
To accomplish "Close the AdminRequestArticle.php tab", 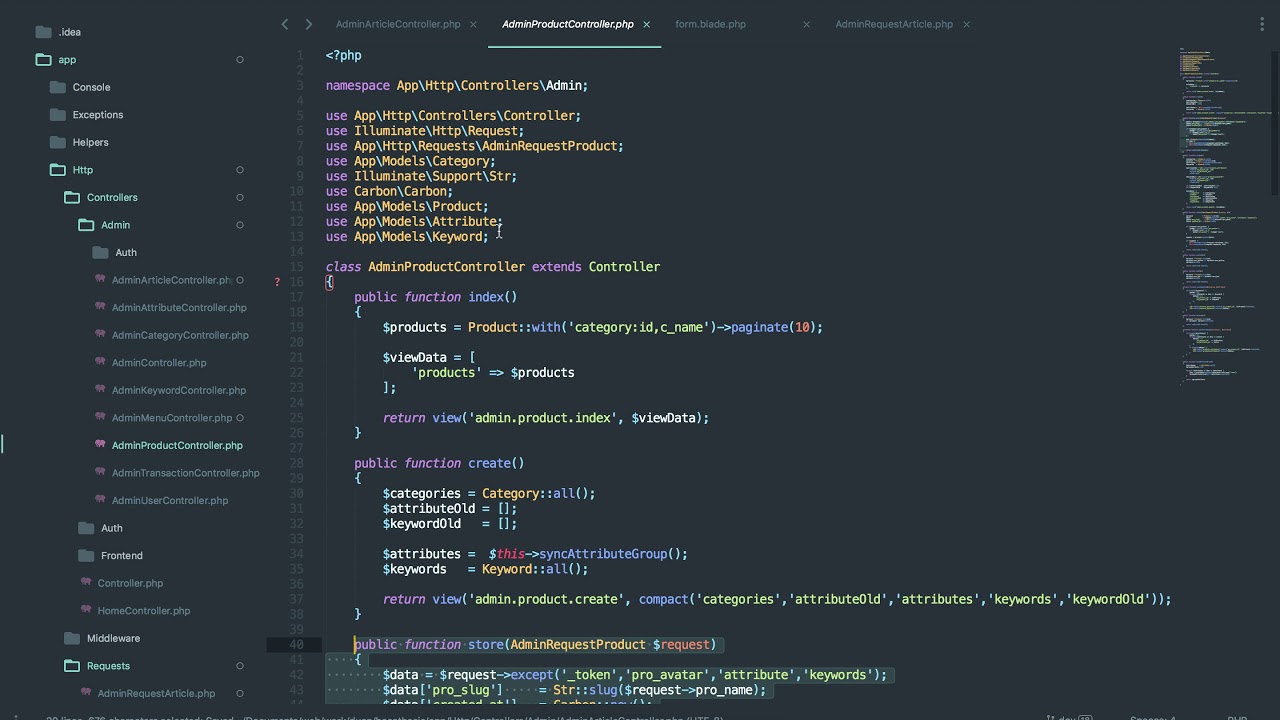I will (966, 24).
